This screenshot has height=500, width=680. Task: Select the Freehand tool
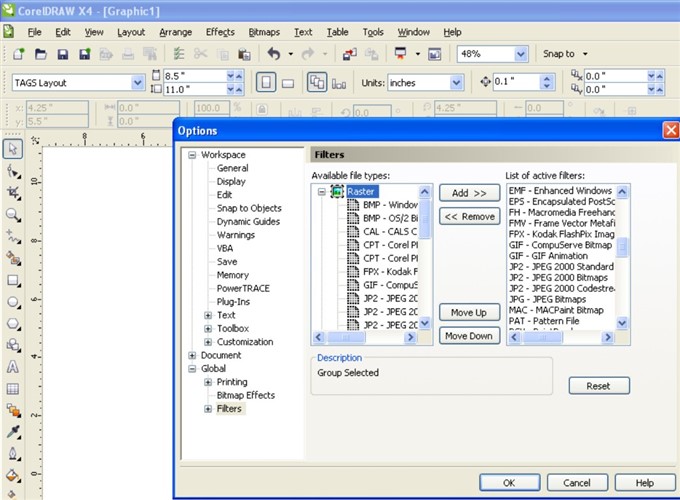coord(13,236)
